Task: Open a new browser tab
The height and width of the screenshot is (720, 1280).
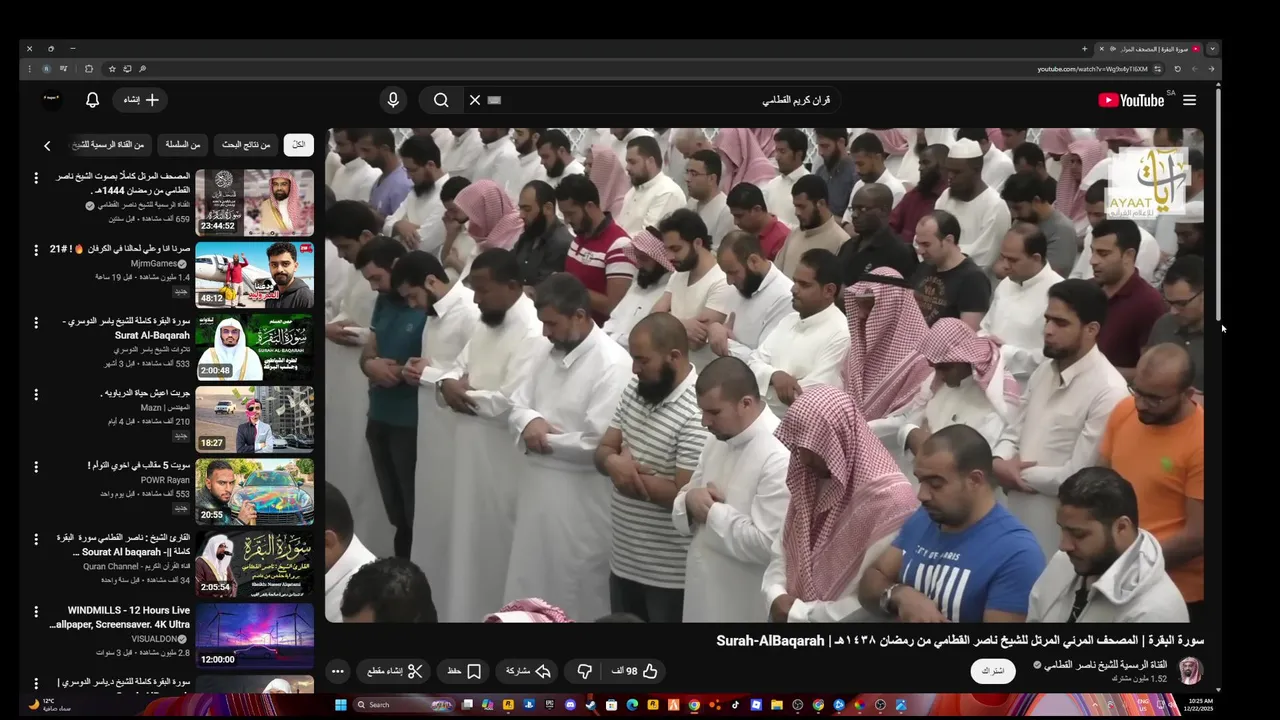Action: [1084, 49]
